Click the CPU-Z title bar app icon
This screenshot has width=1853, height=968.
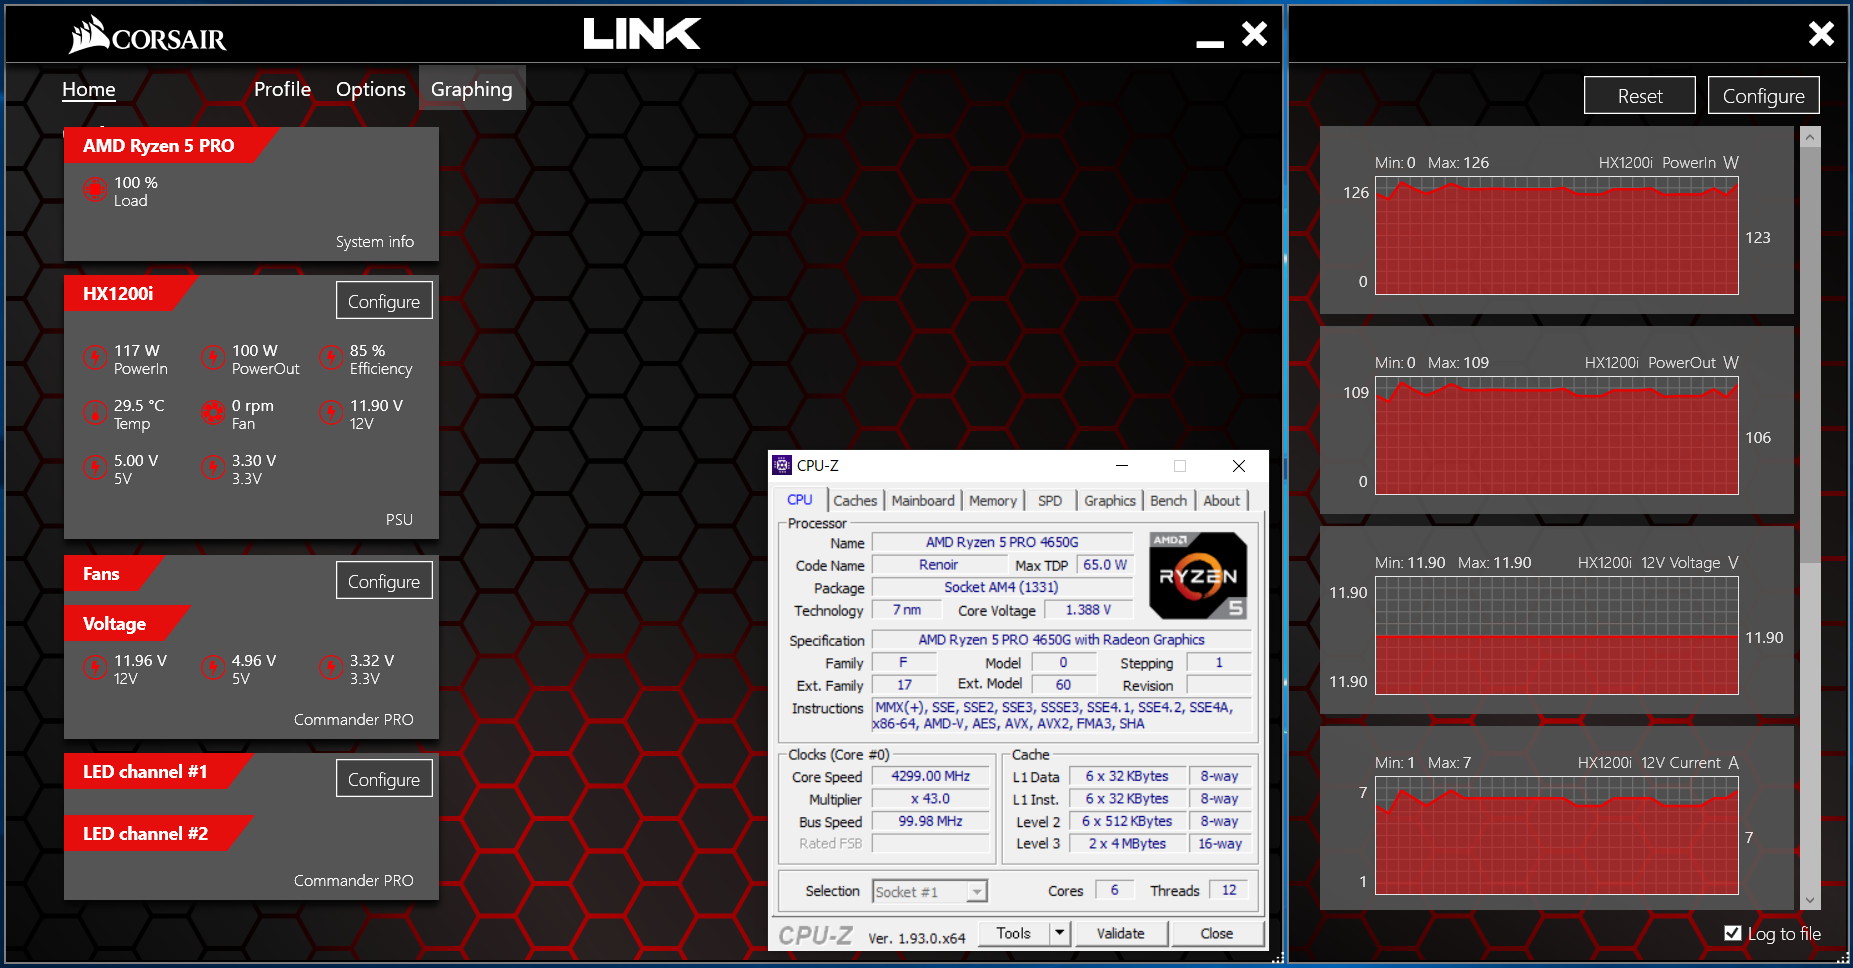pyautogui.click(x=783, y=465)
